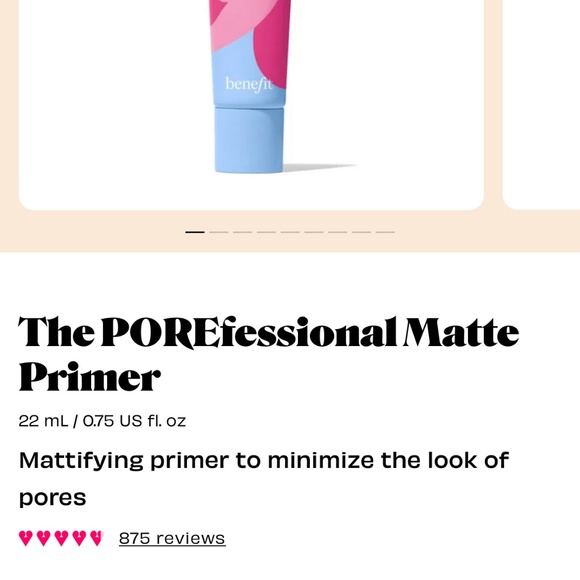Viewport: 580px width, 580px height.
Task: Select the fourth carousel slide indicator
Action: coord(266,232)
